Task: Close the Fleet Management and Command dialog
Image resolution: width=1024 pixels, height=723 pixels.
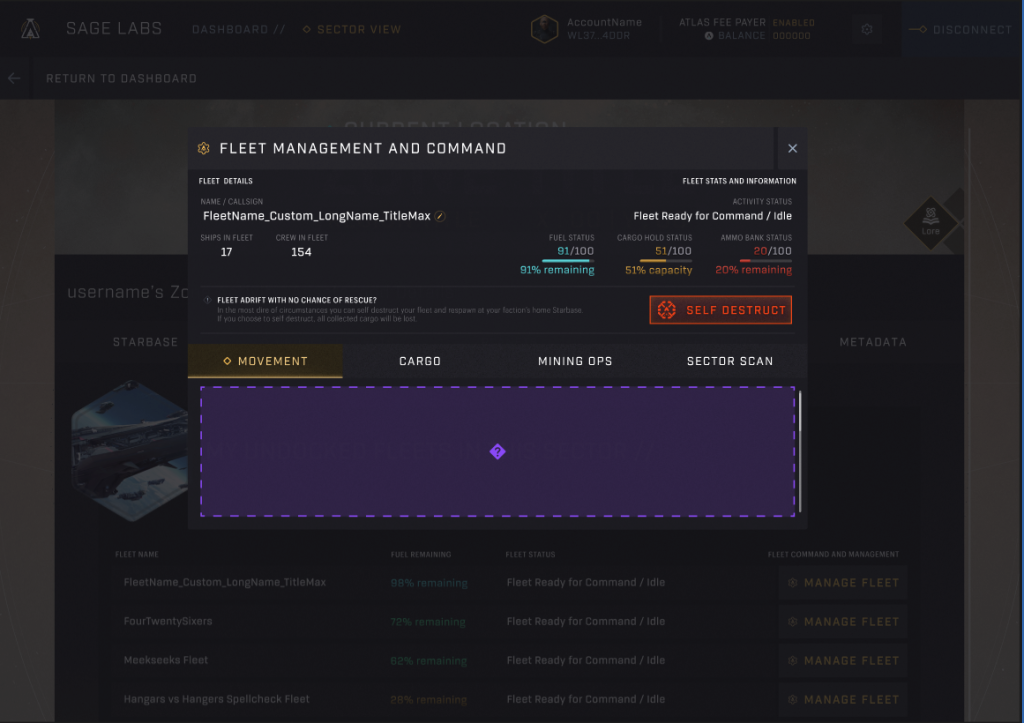Action: [x=792, y=148]
